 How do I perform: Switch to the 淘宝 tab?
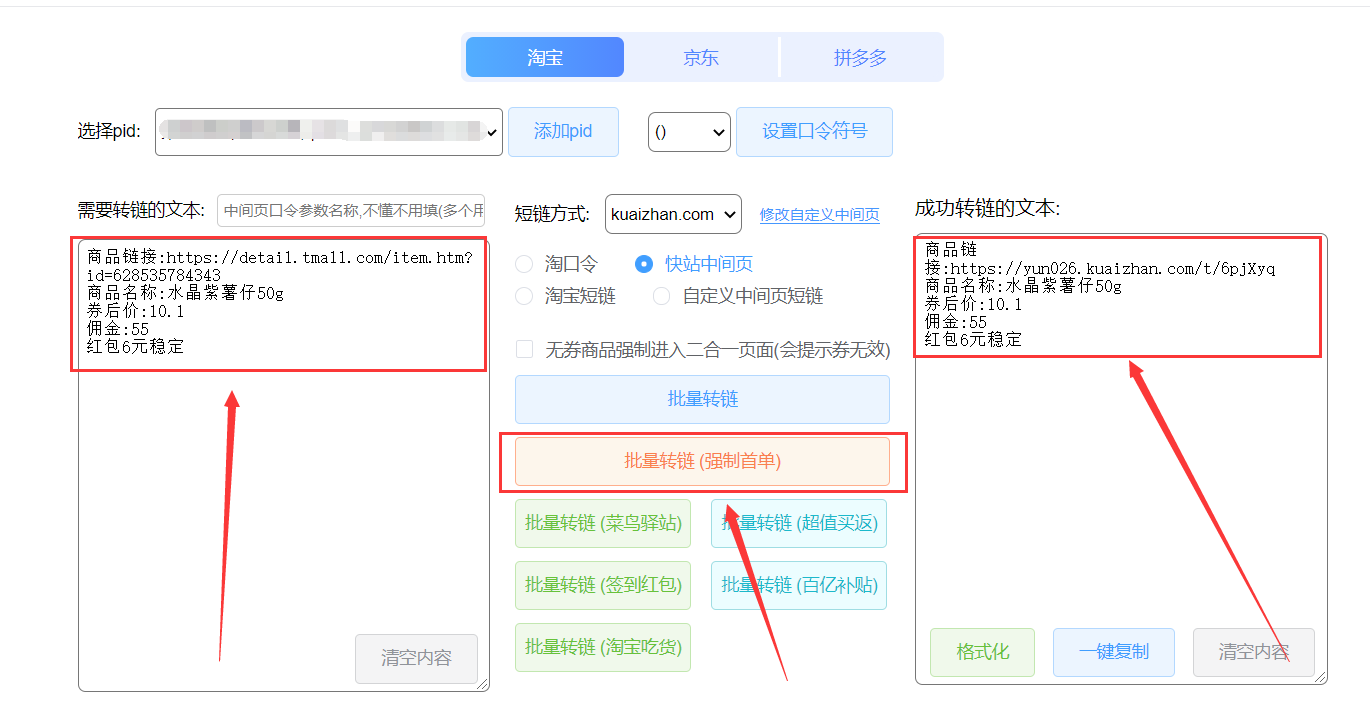tap(545, 57)
